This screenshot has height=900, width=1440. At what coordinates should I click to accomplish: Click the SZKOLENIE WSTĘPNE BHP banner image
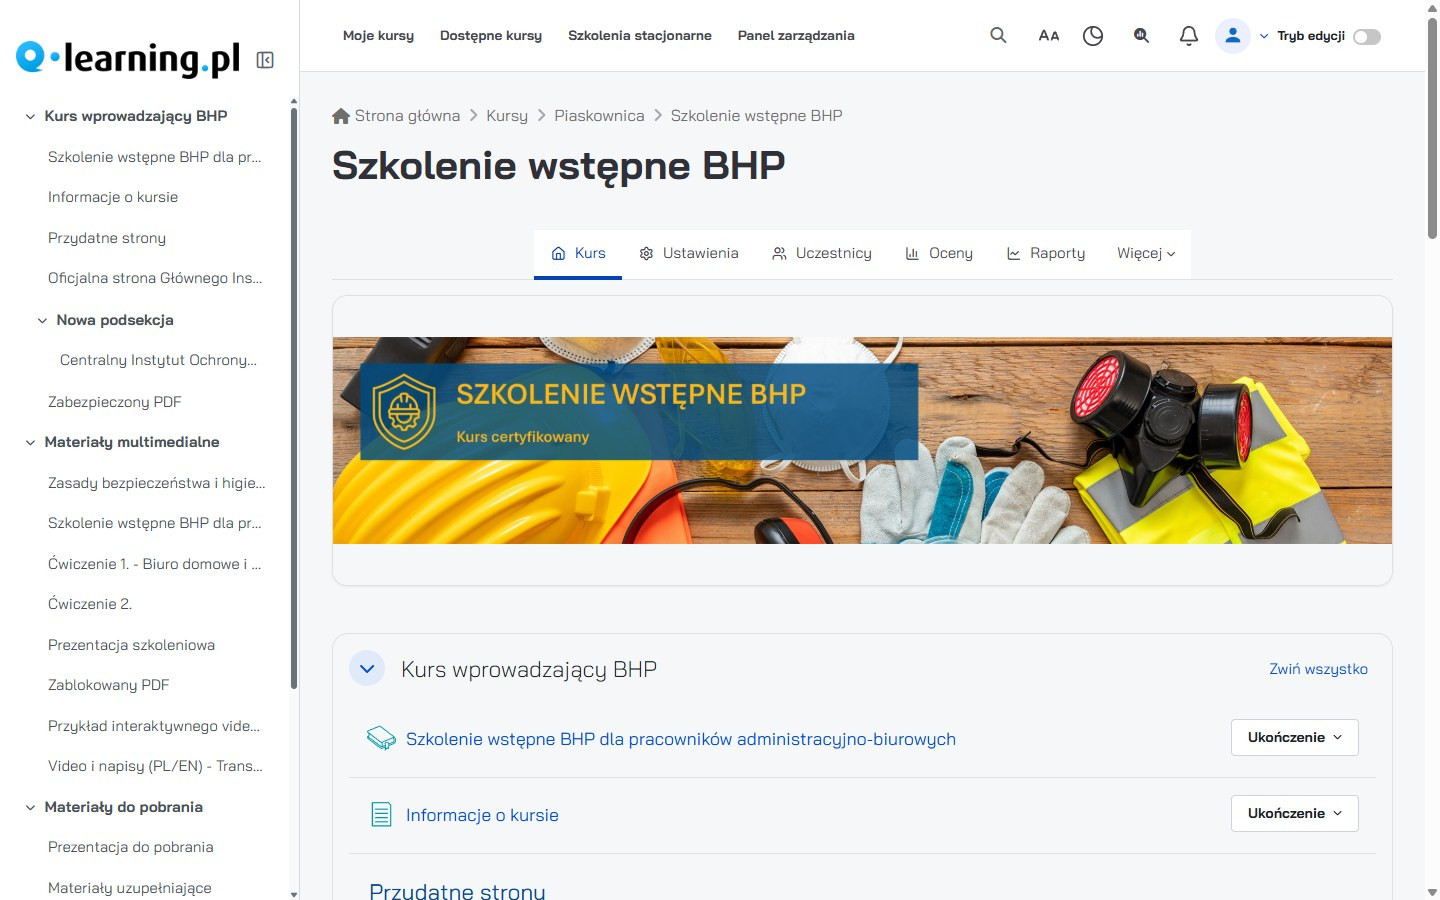click(x=862, y=440)
